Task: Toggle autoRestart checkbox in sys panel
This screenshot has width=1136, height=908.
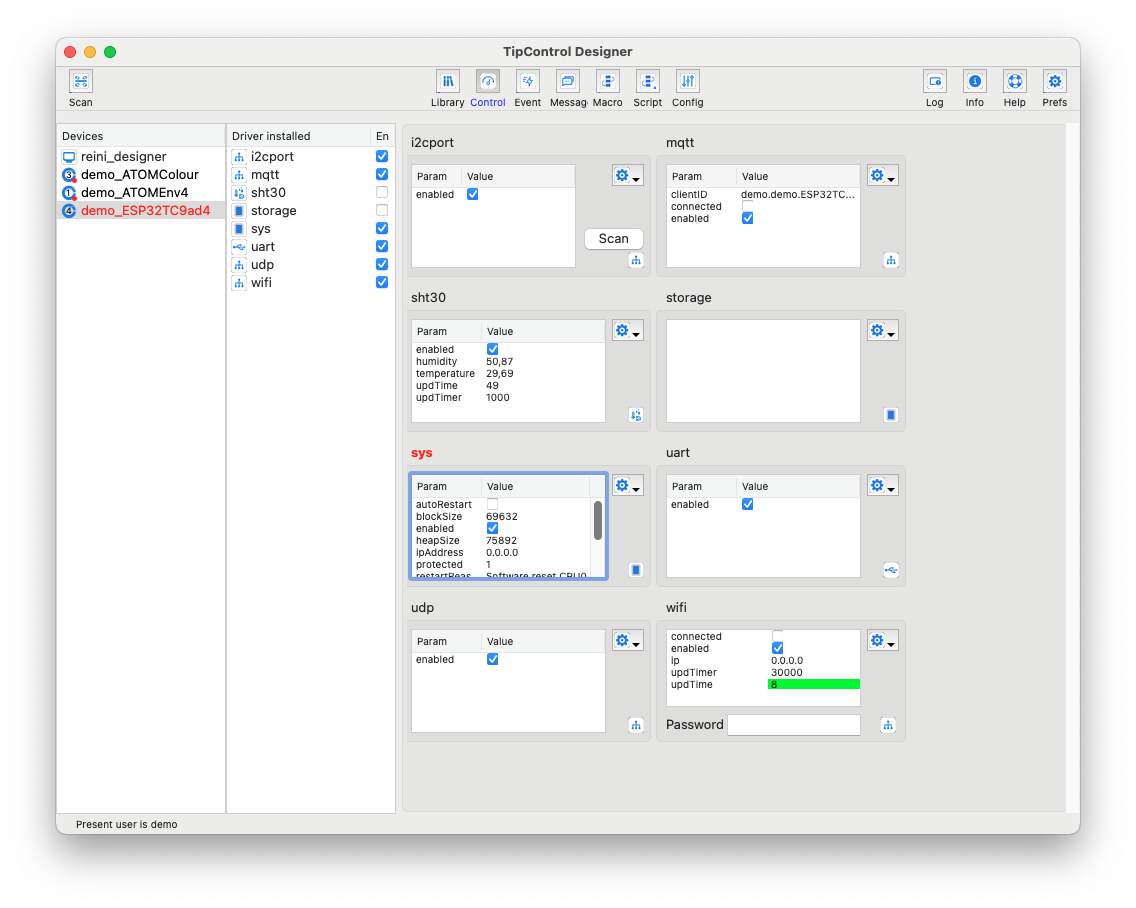Action: [x=492, y=504]
